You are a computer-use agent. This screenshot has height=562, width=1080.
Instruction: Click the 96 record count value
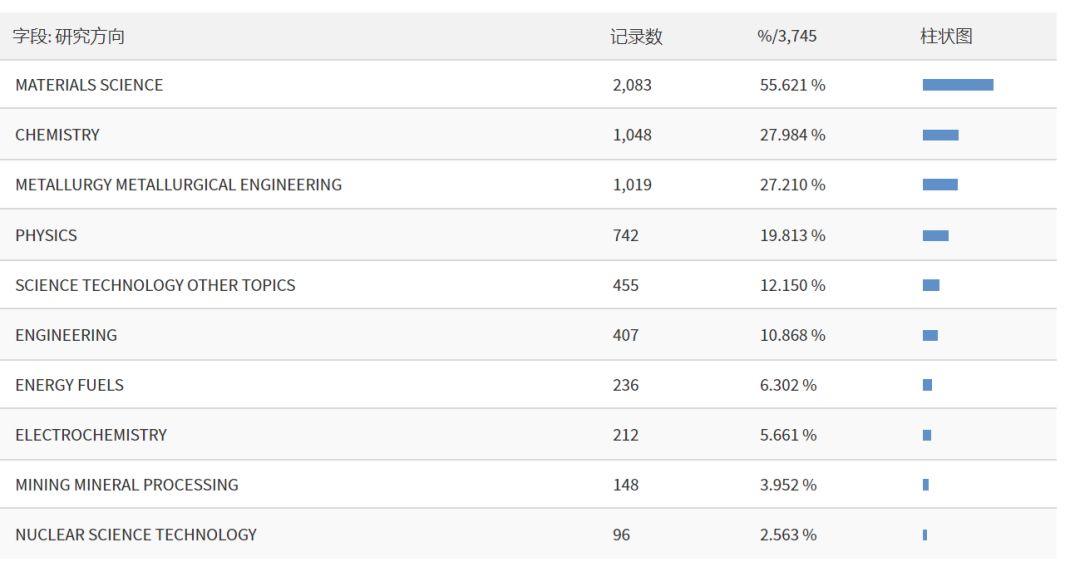point(621,535)
